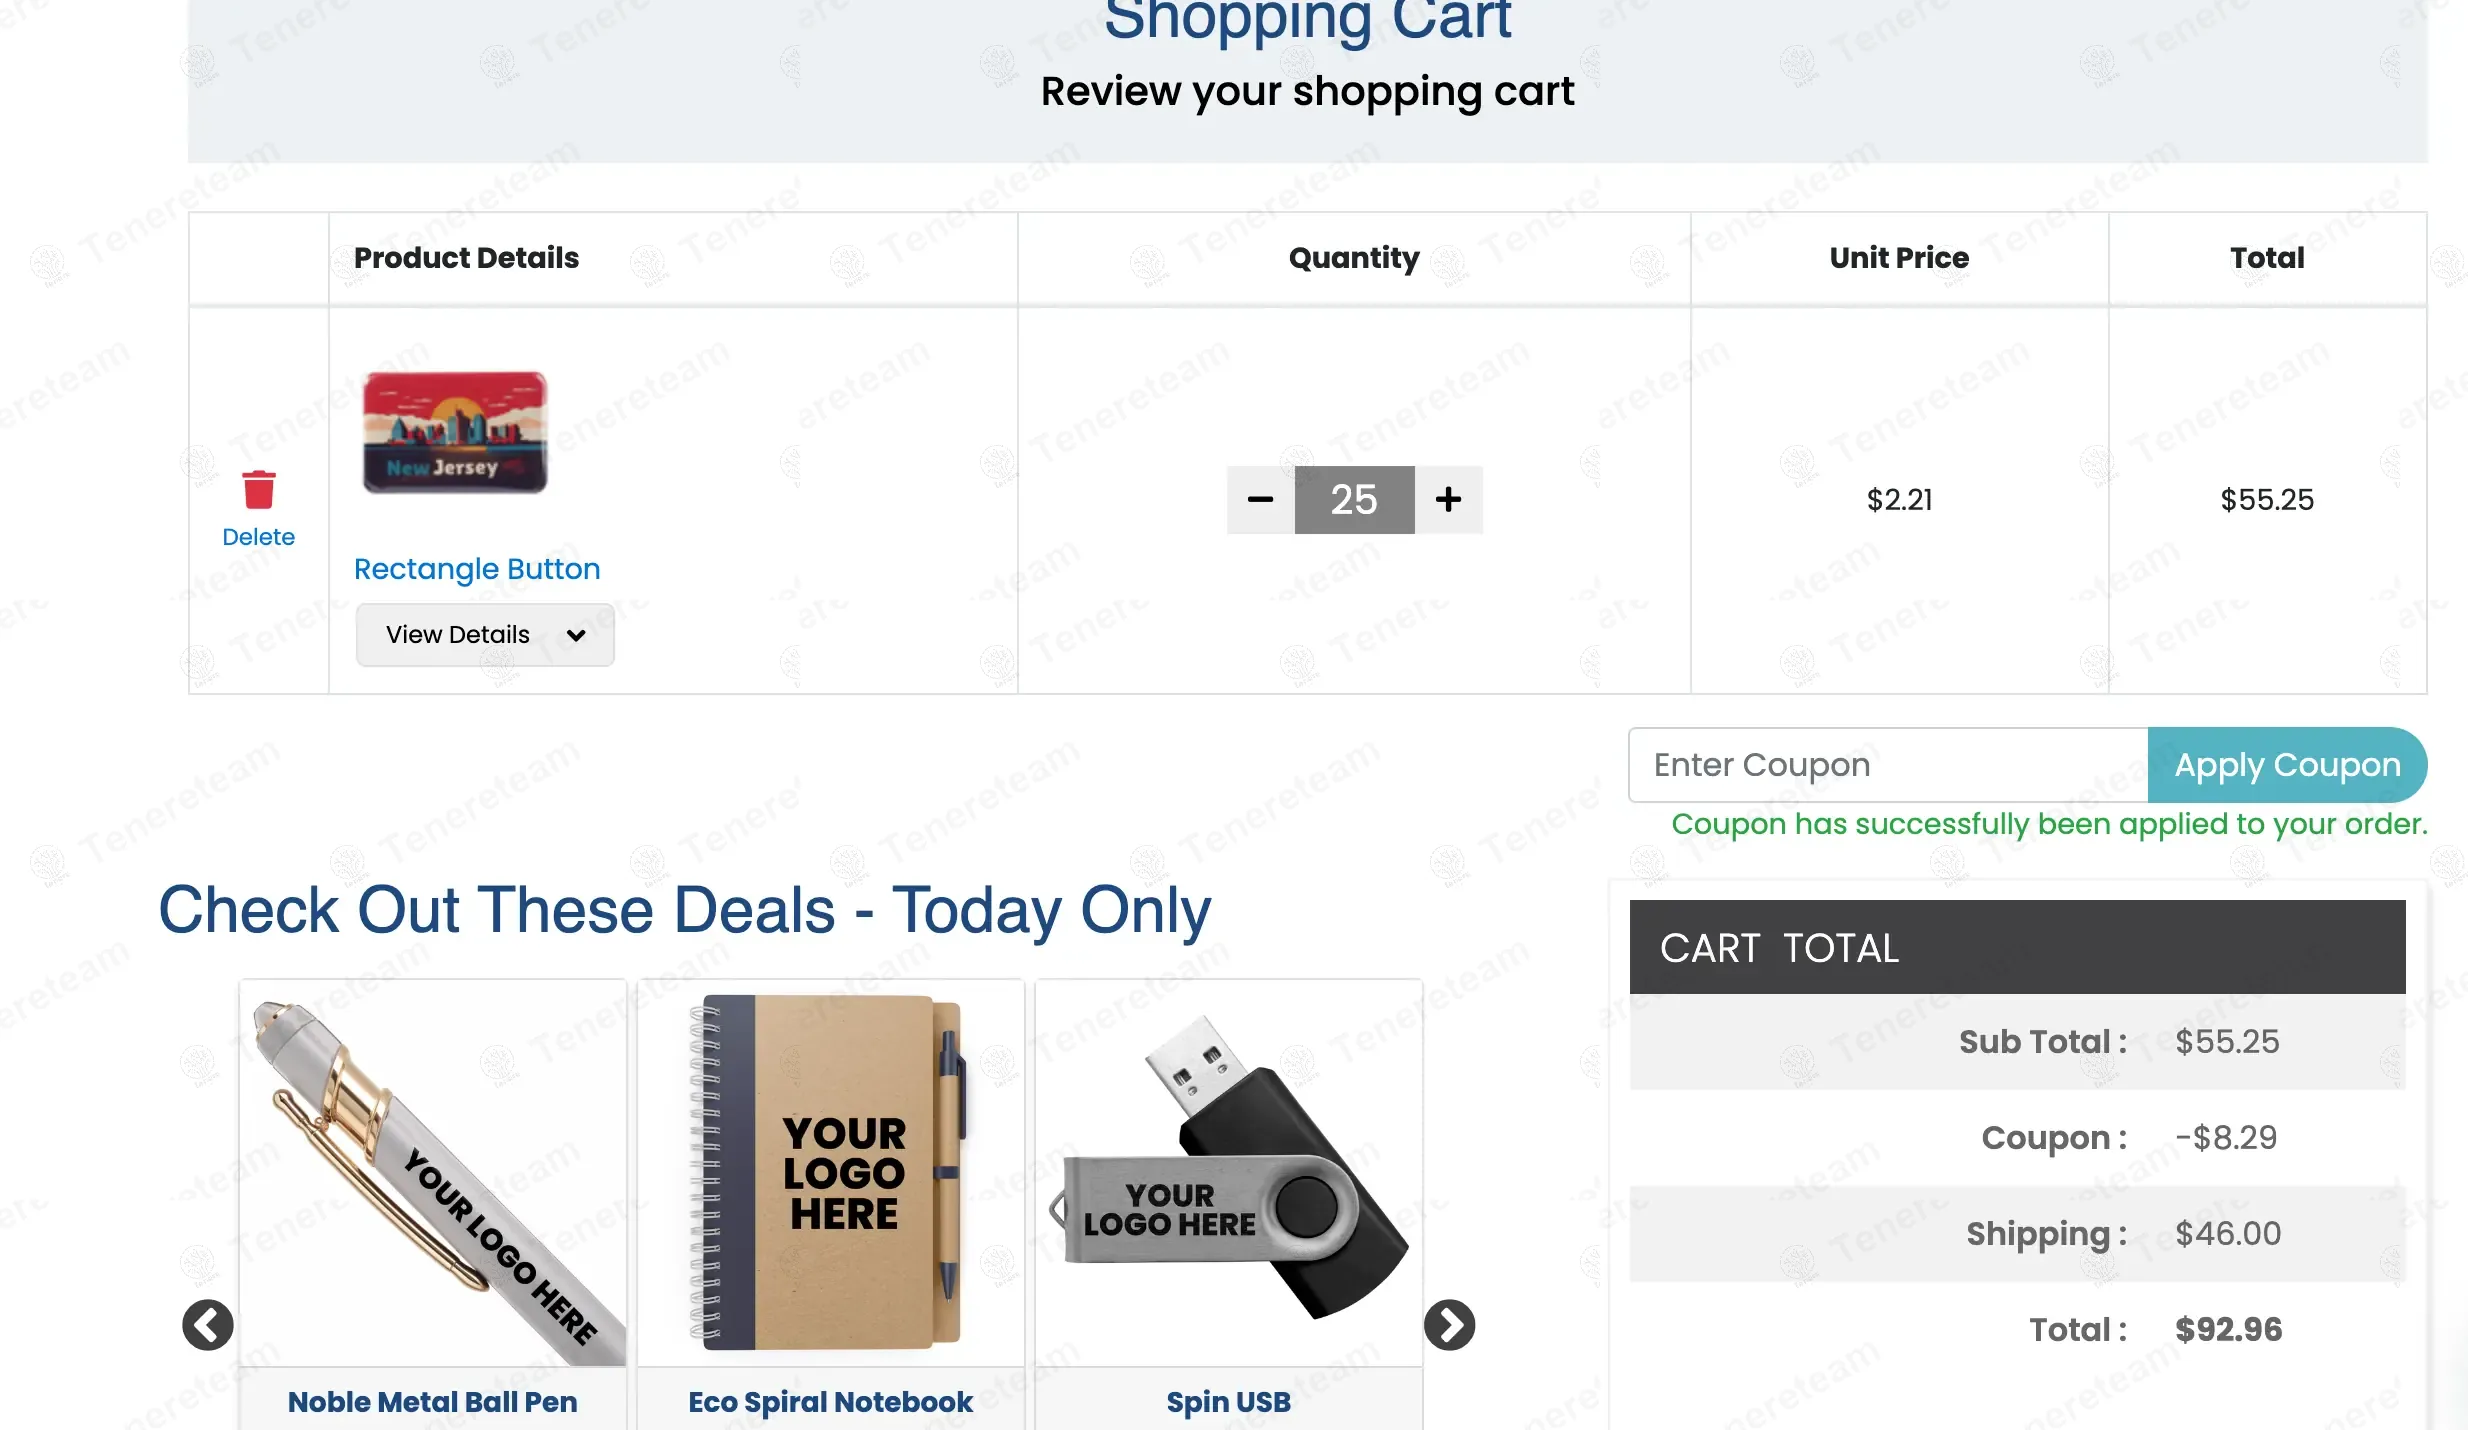
Task: Select the quantity value field showing 25
Action: tap(1354, 499)
